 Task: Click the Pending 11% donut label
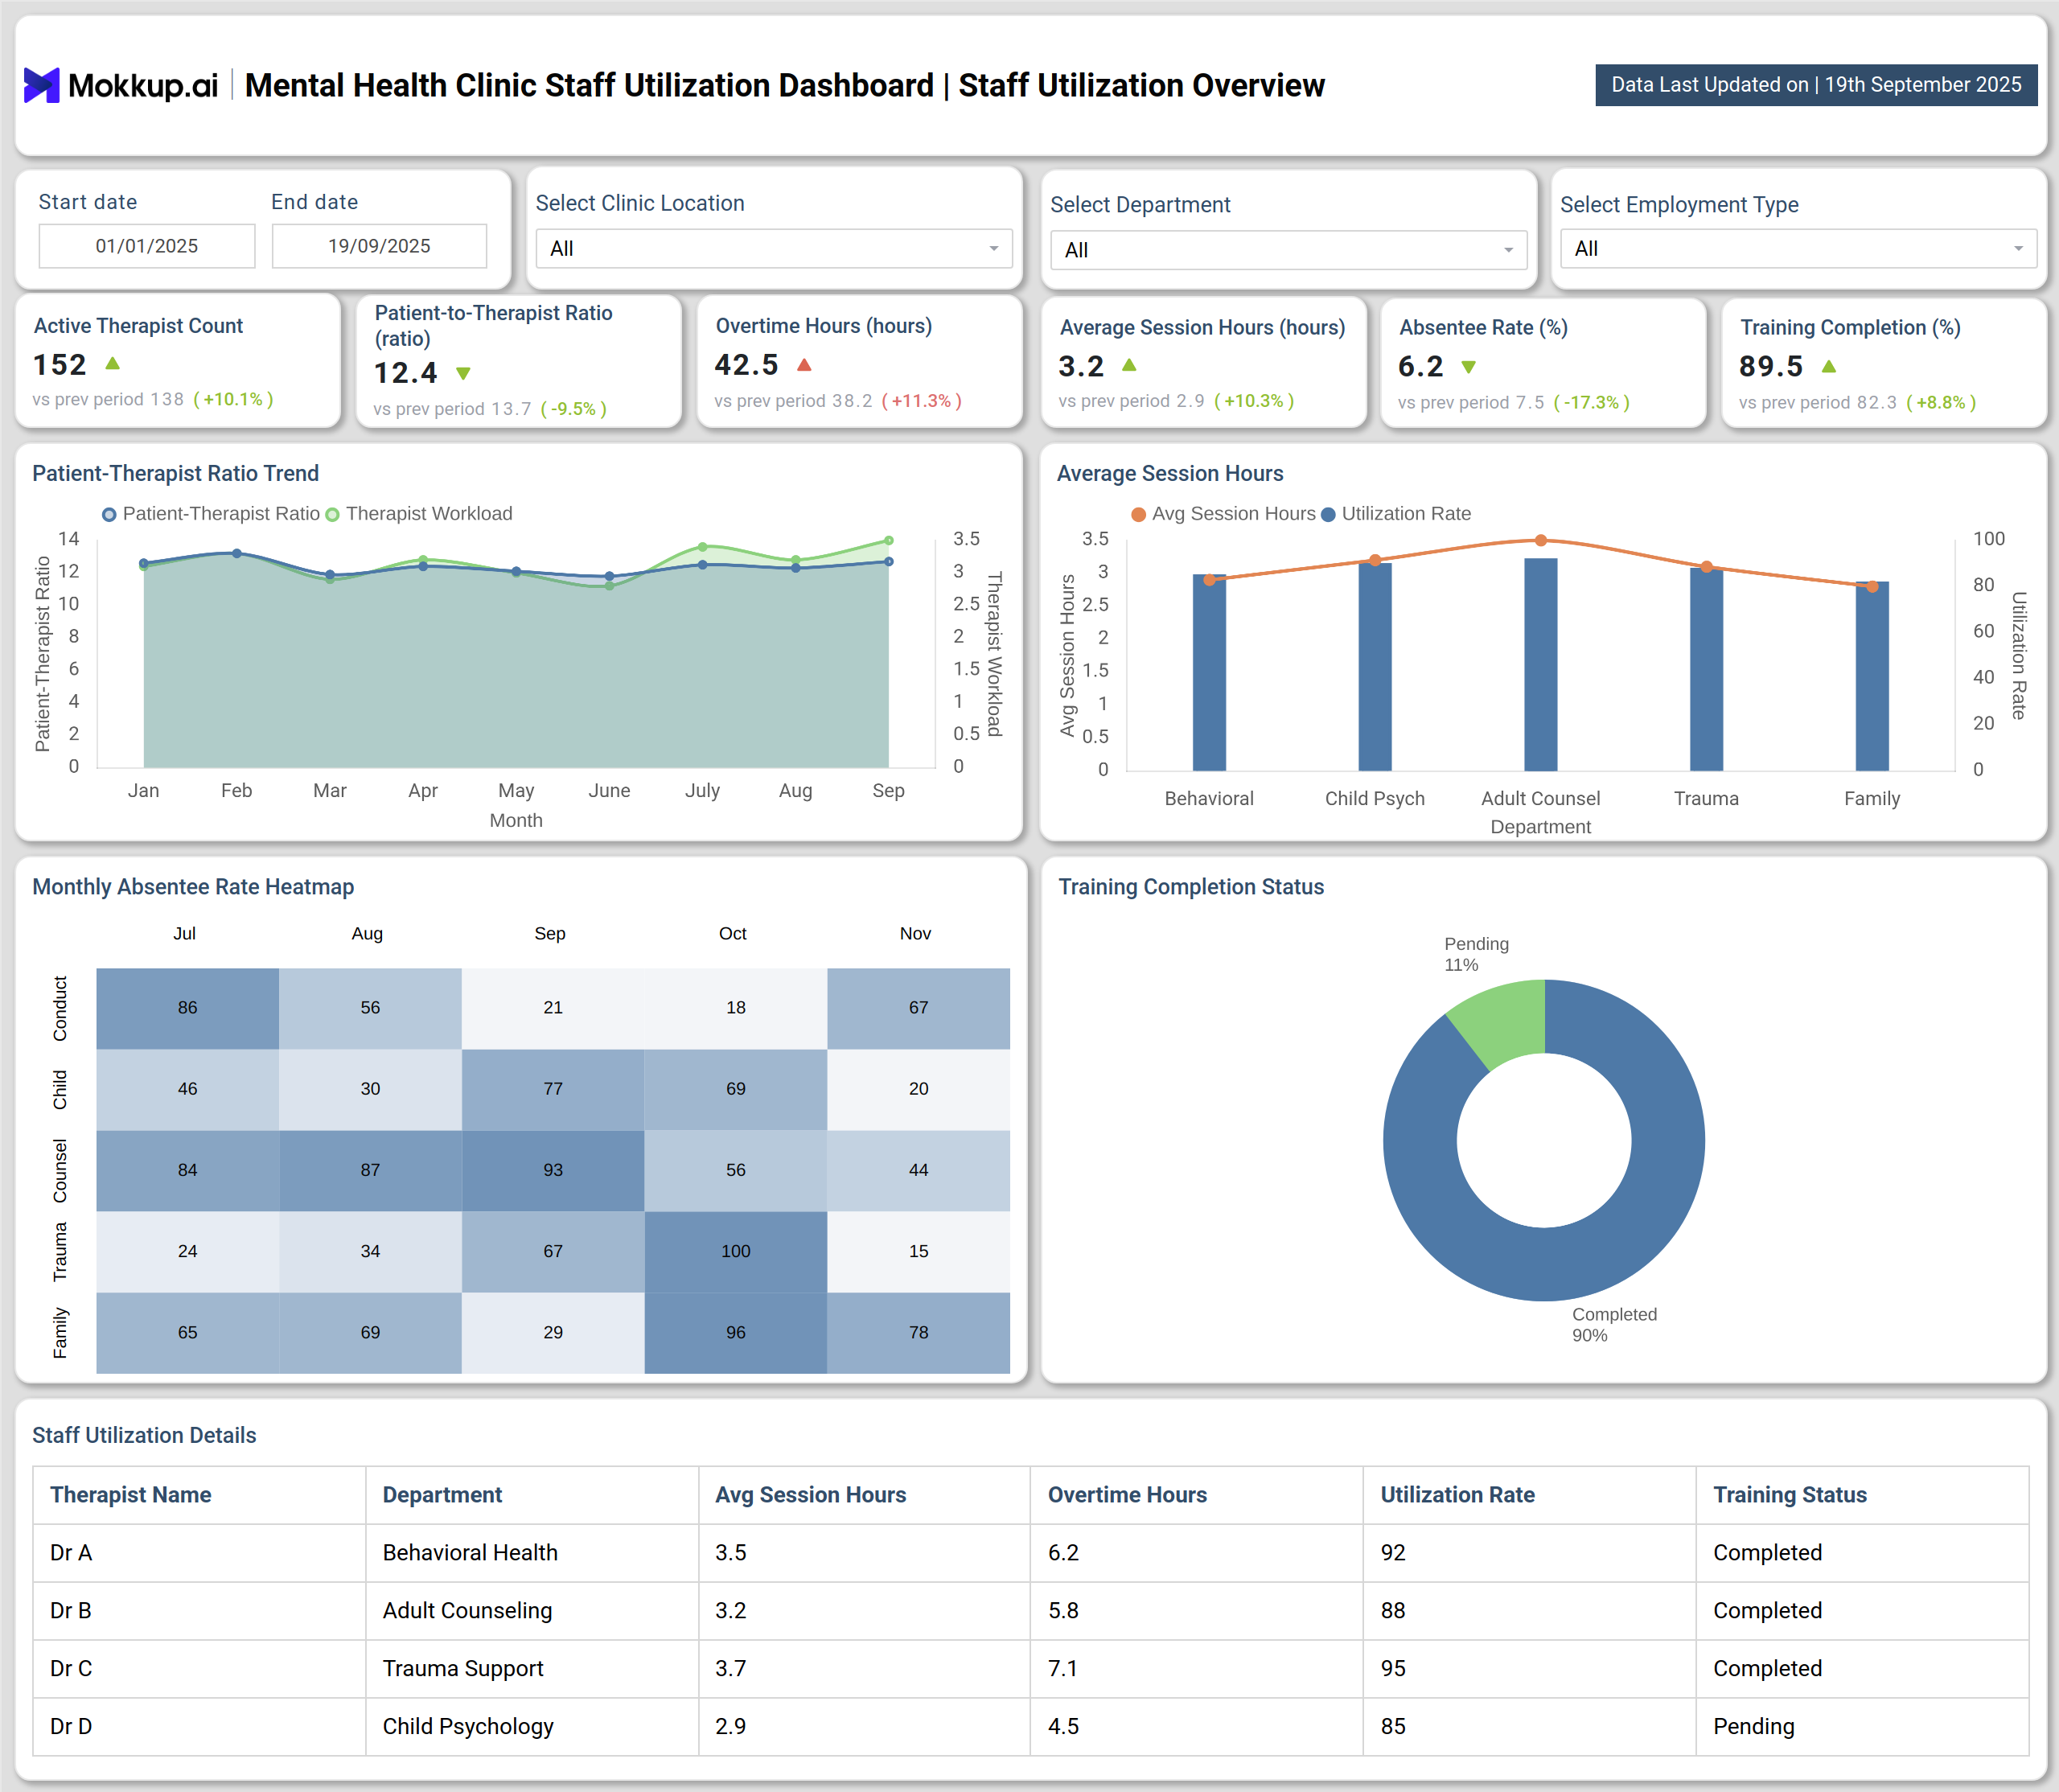[x=1476, y=954]
